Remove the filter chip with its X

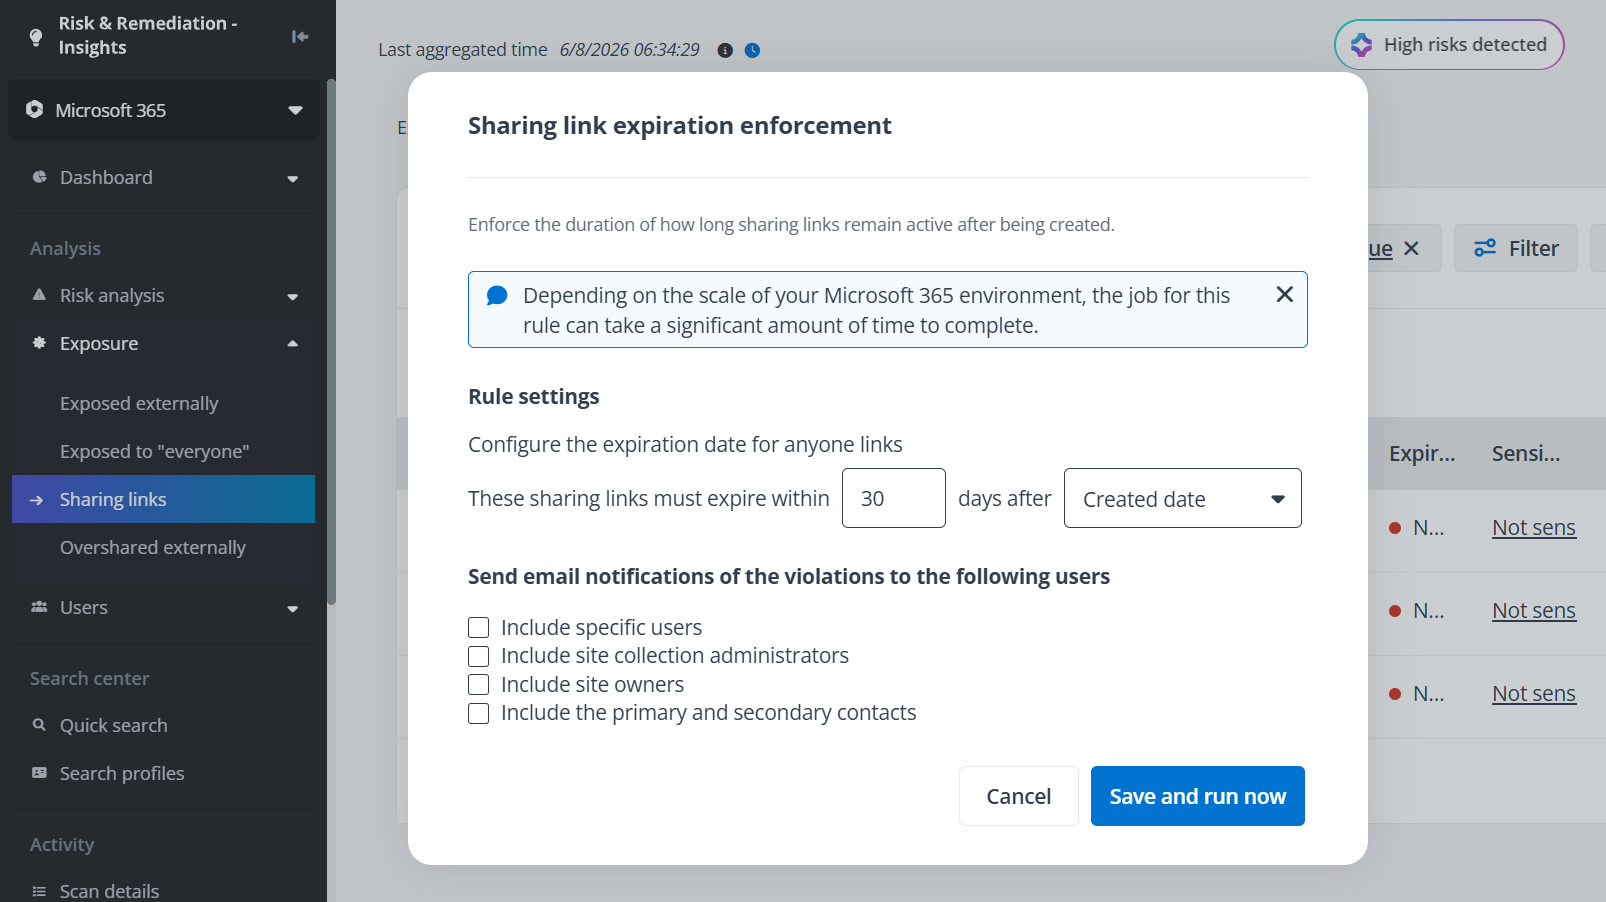coord(1411,248)
